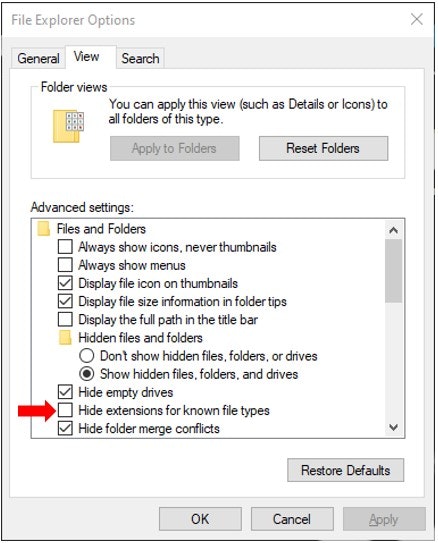Click the greyed-out Apply button

point(384,519)
